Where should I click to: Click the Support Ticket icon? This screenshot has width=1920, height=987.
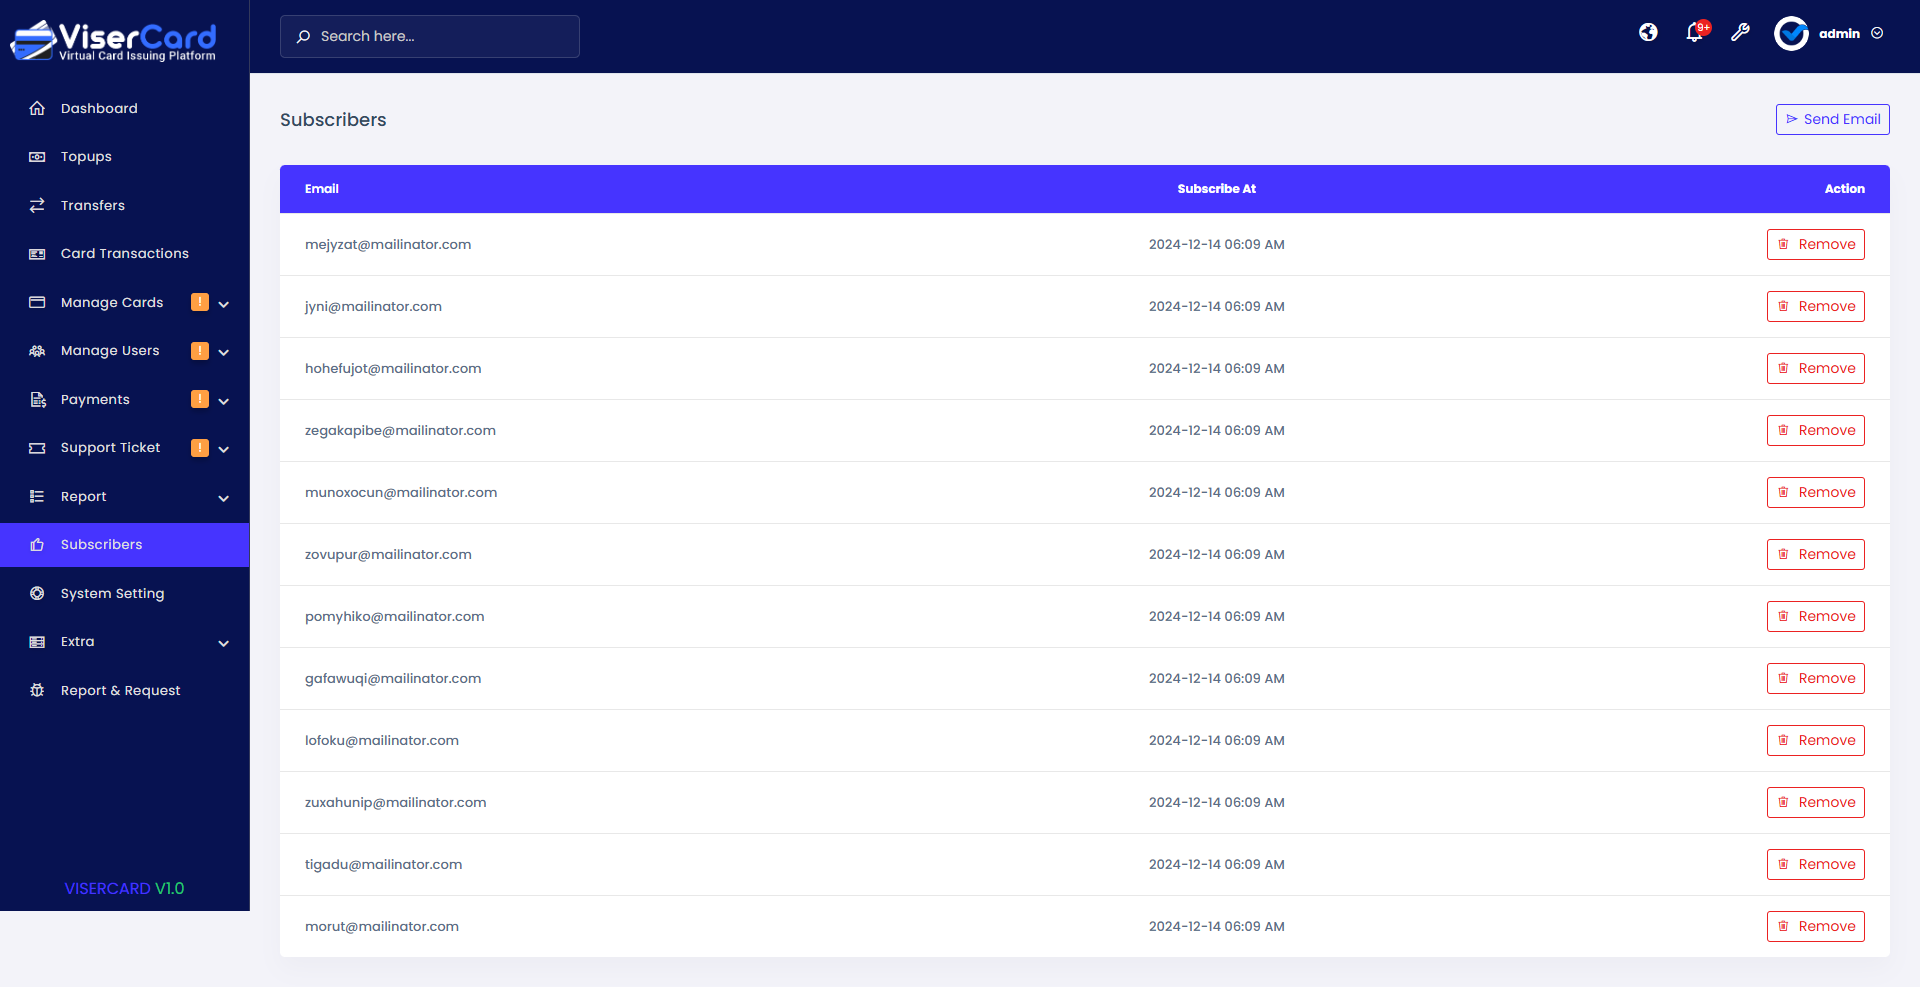(37, 448)
